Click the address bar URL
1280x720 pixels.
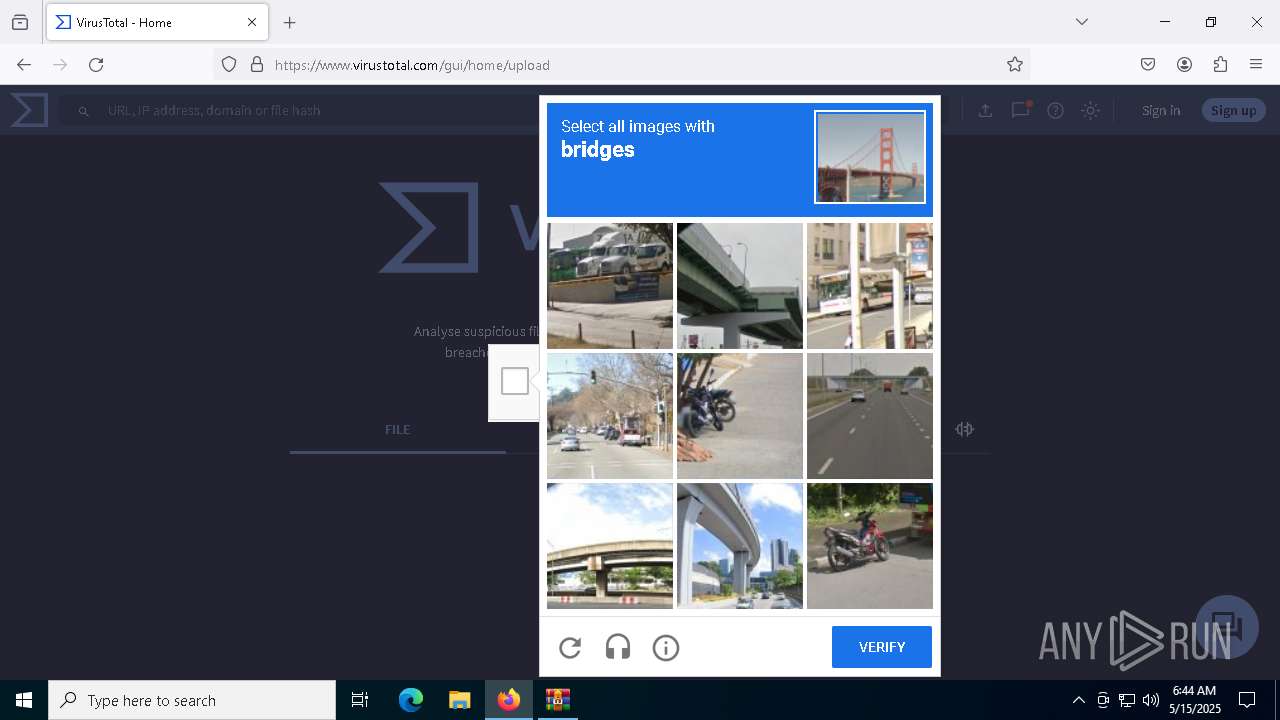pyautogui.click(x=412, y=65)
